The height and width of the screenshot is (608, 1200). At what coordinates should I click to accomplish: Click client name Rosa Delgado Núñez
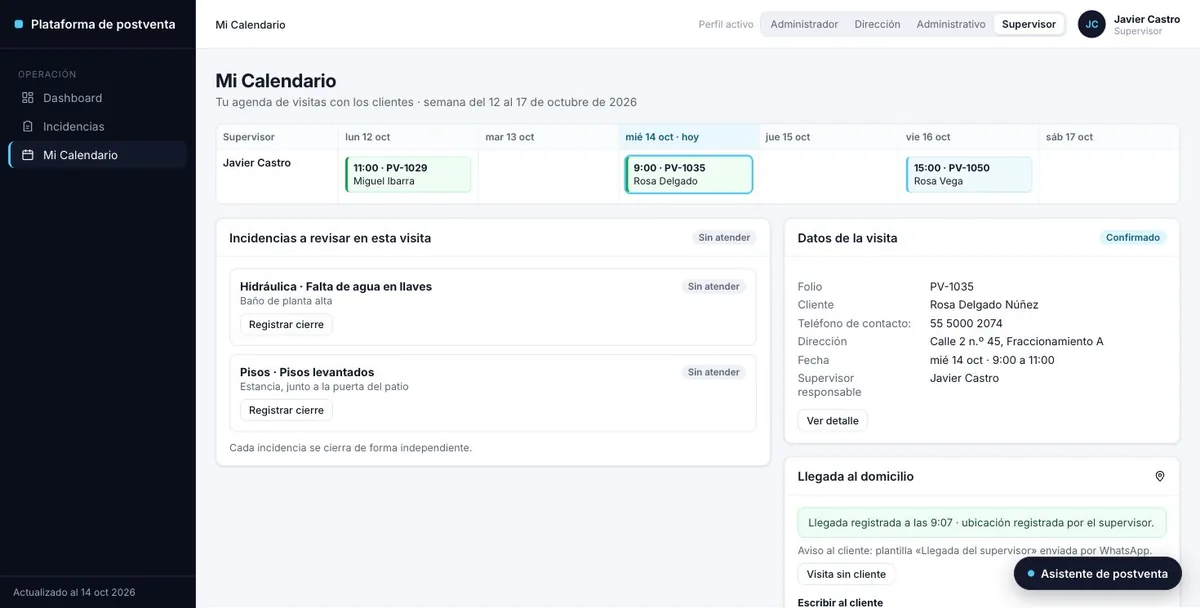984,305
